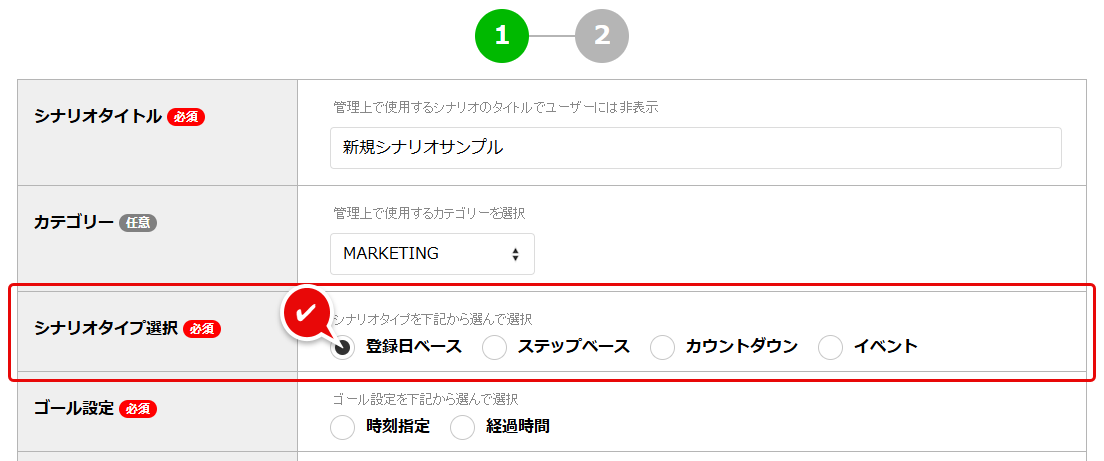Viewport: 1104px width, 461px height.
Task: Pick the イベント scenario type
Action: pyautogui.click(x=831, y=347)
